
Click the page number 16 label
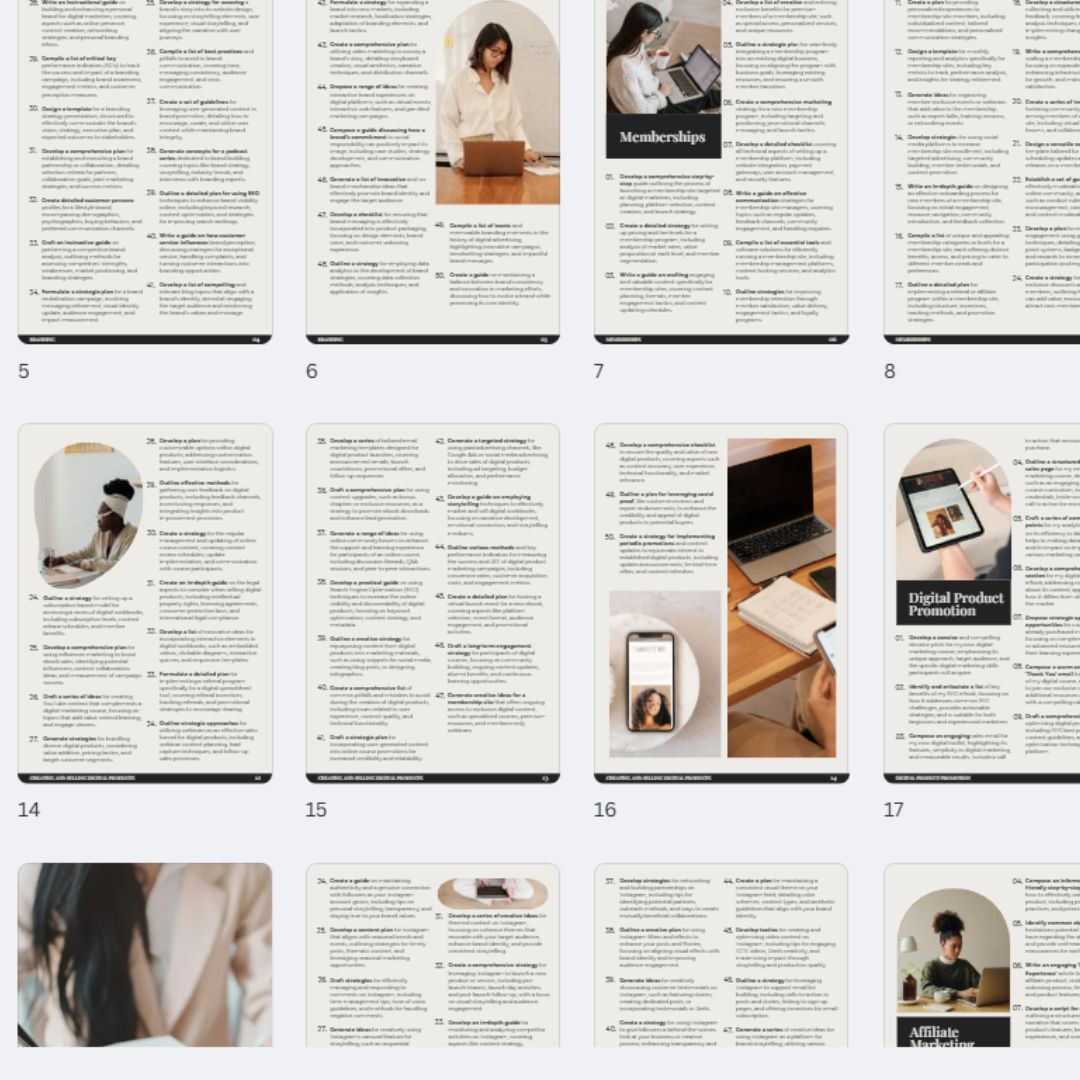pos(605,810)
